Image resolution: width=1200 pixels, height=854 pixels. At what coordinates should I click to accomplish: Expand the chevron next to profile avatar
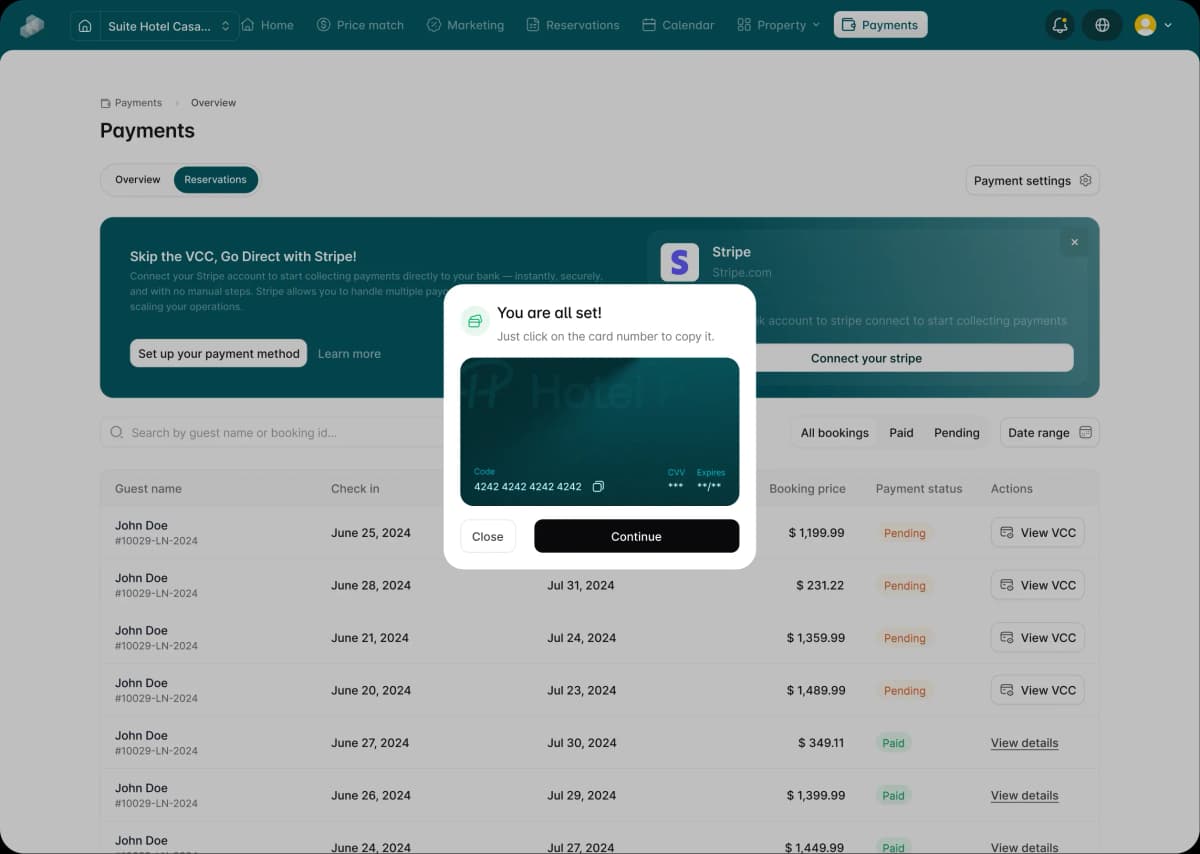click(1168, 25)
